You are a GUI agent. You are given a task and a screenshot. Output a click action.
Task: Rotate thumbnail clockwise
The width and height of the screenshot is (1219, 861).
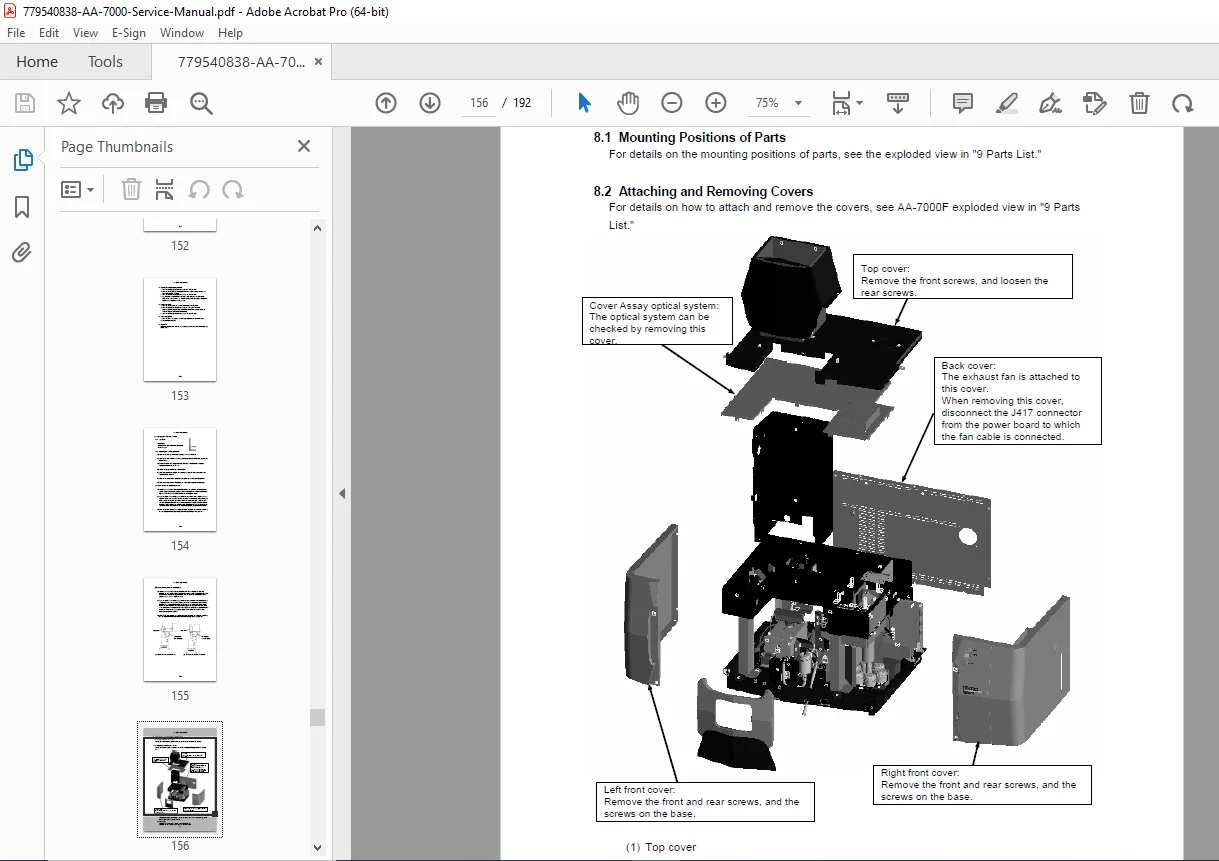point(233,189)
